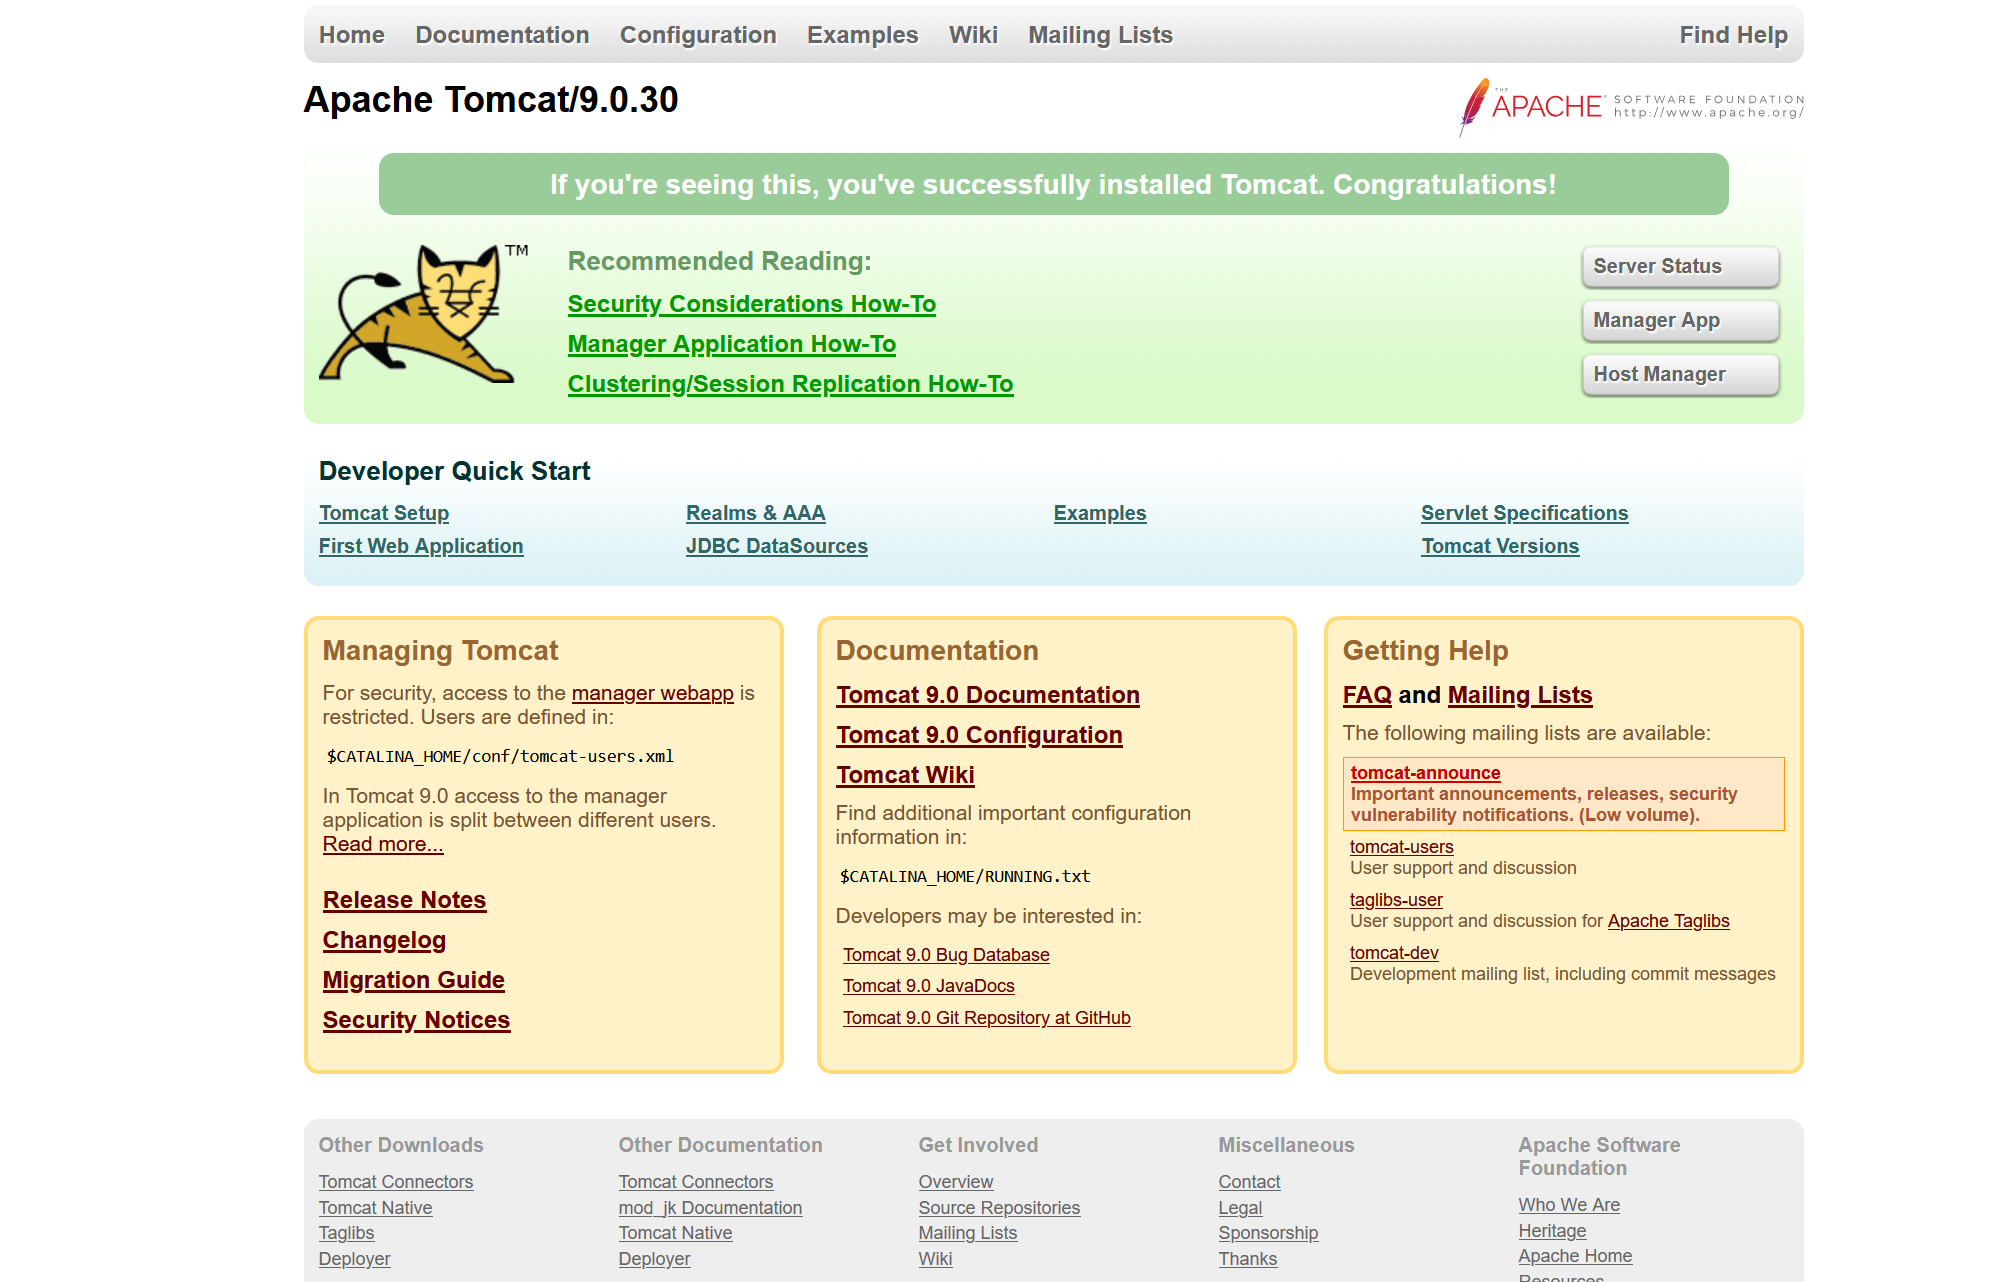Click the tomcat-announce mailing list link

tap(1424, 773)
